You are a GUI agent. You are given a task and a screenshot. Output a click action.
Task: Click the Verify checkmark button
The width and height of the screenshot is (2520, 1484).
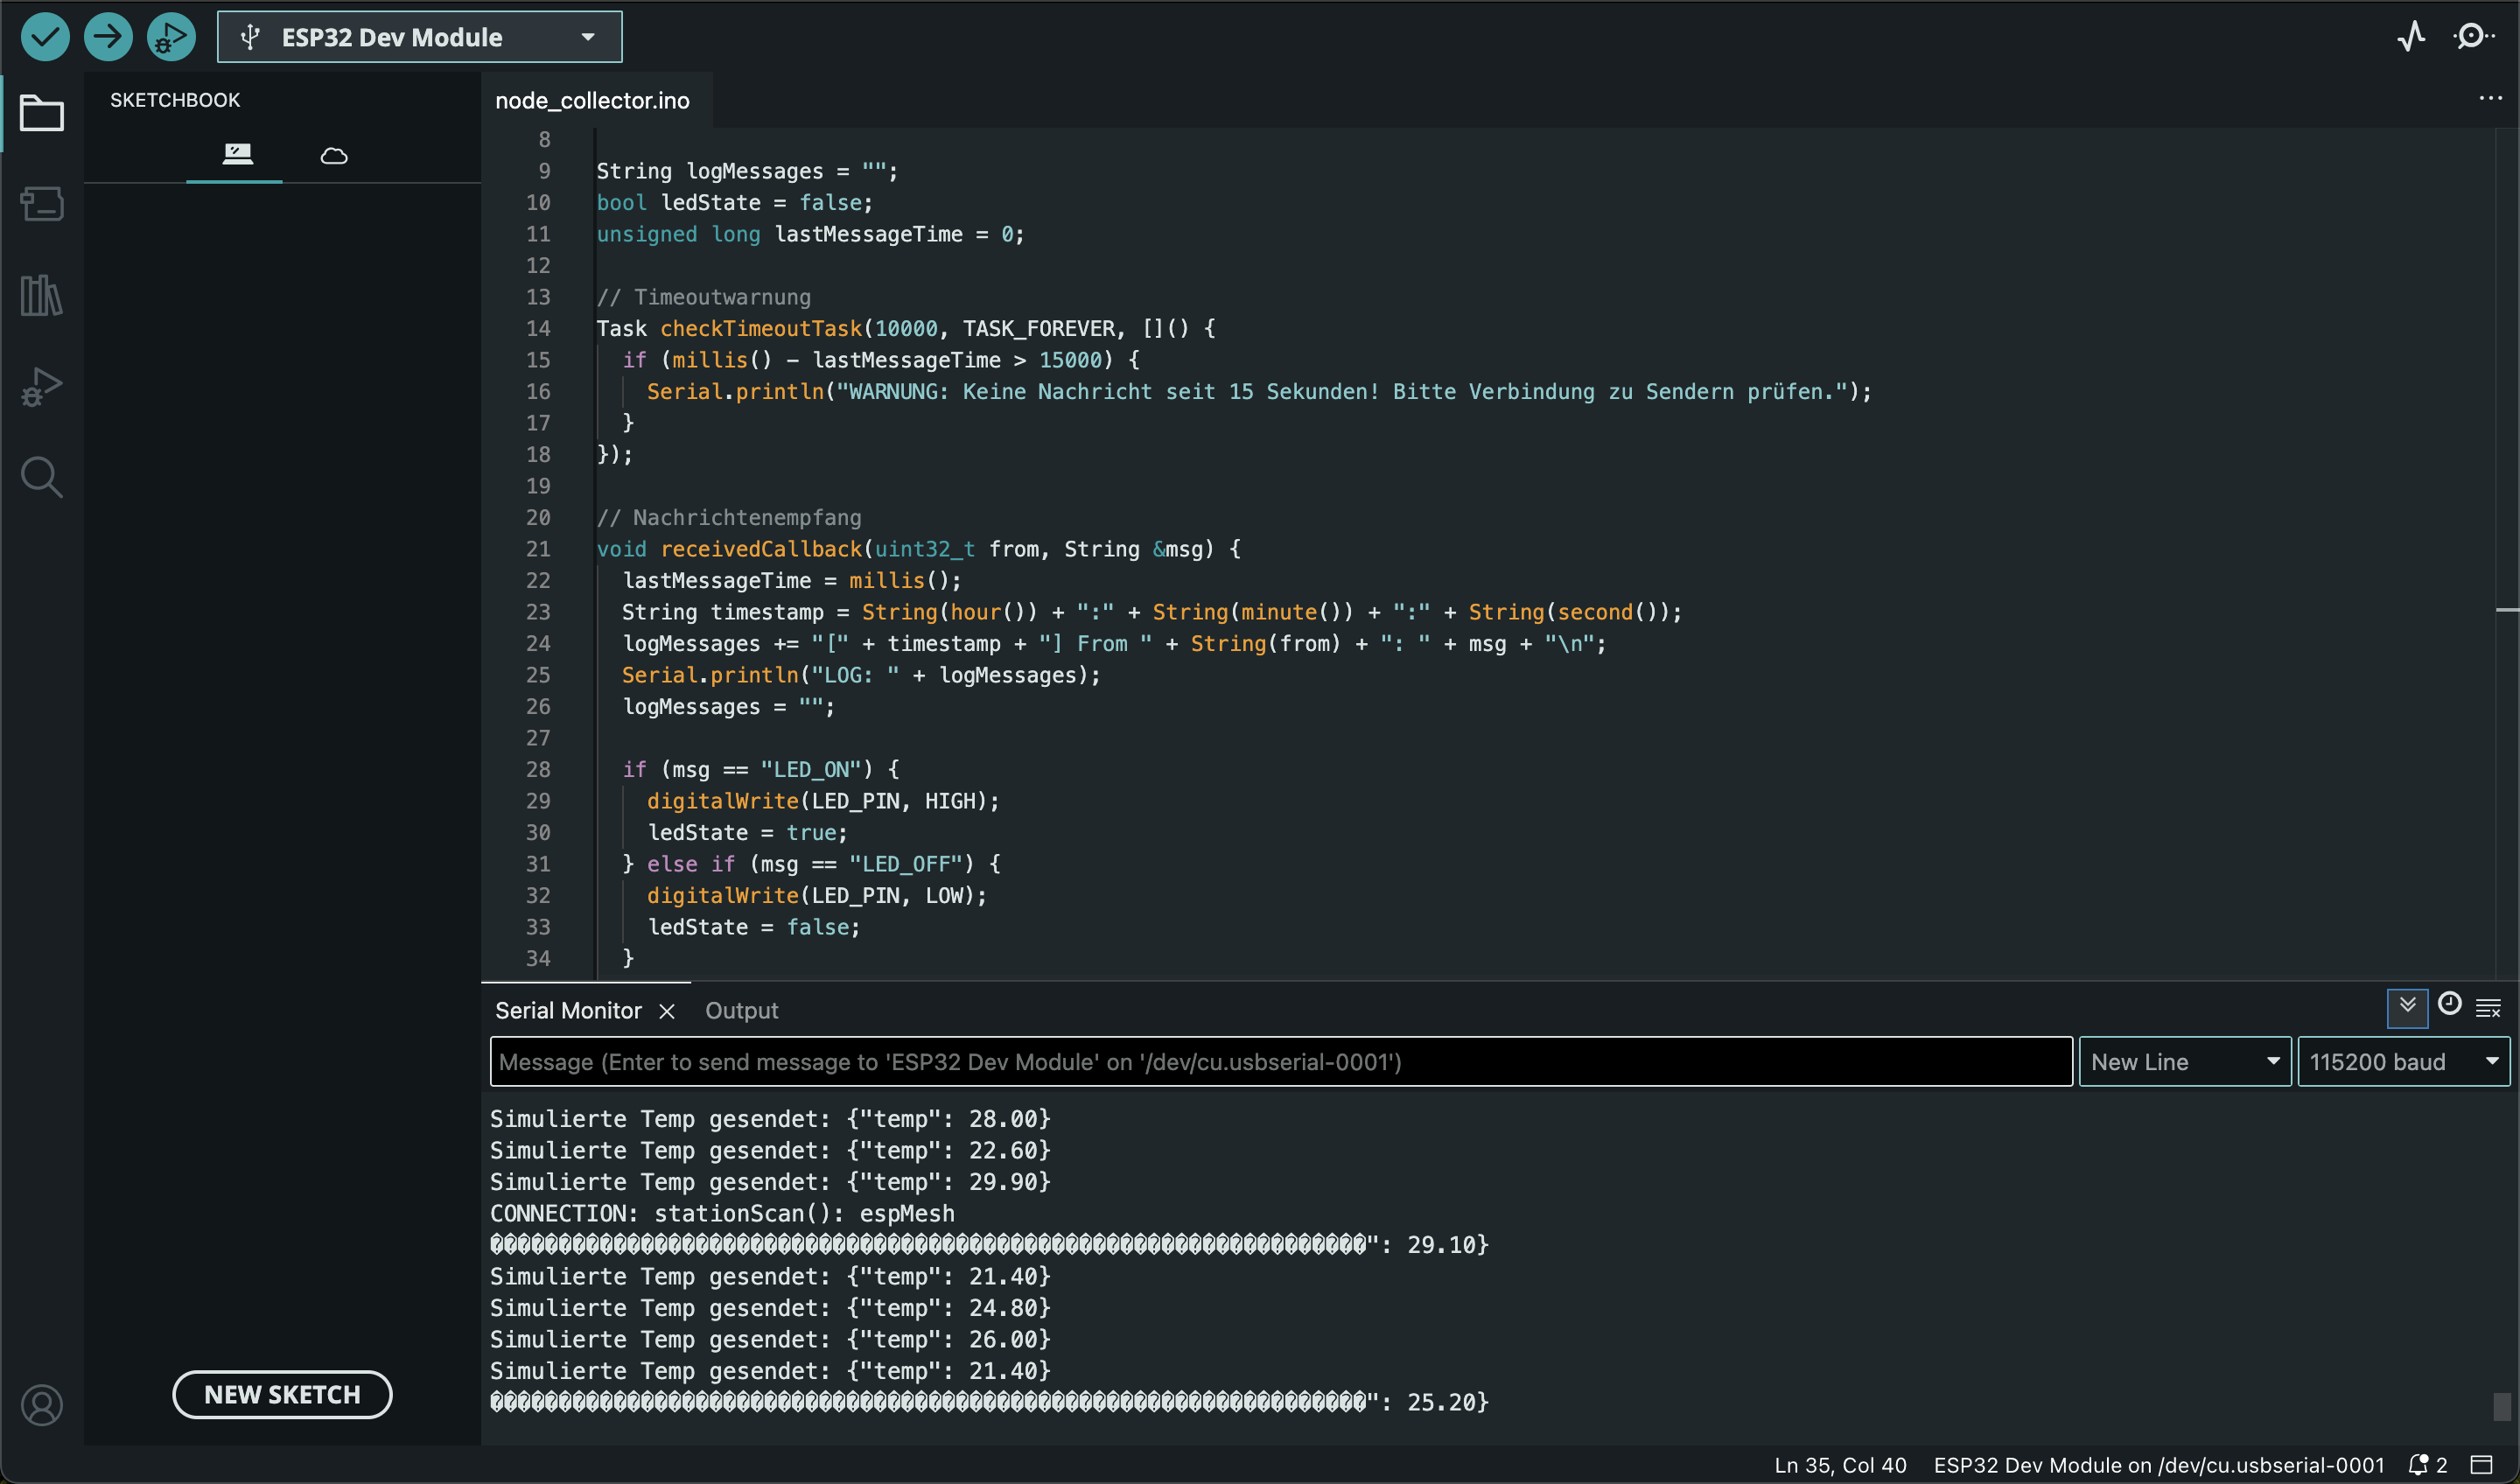point(45,37)
